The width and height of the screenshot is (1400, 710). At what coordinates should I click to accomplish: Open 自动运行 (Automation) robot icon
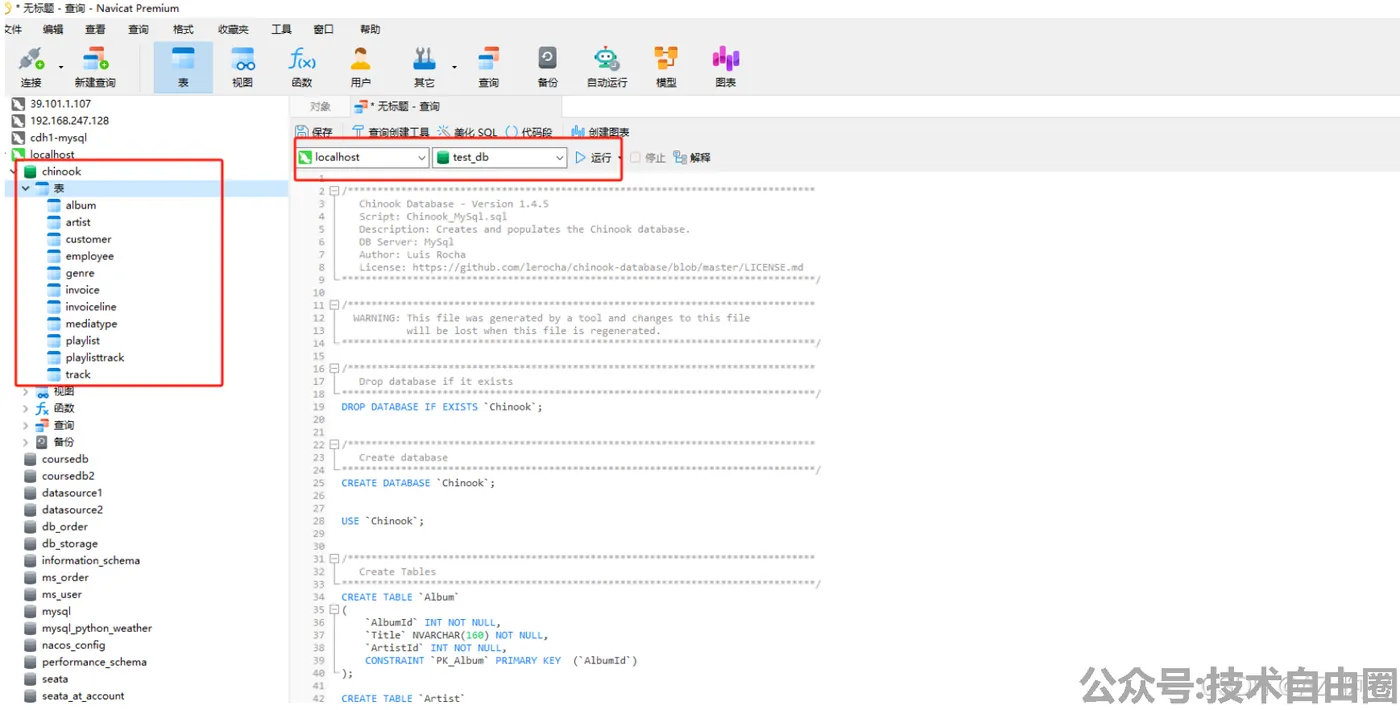[606, 67]
